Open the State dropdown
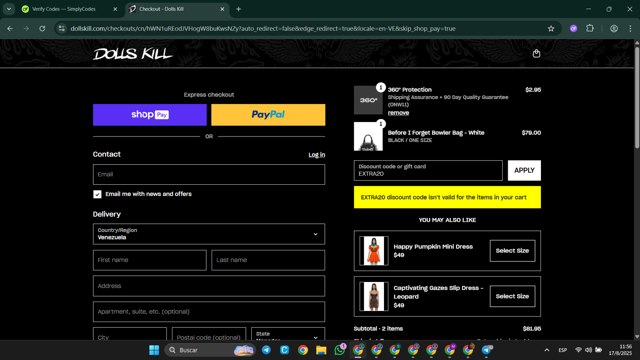Viewport: 640px width, 360px height. tap(288, 334)
